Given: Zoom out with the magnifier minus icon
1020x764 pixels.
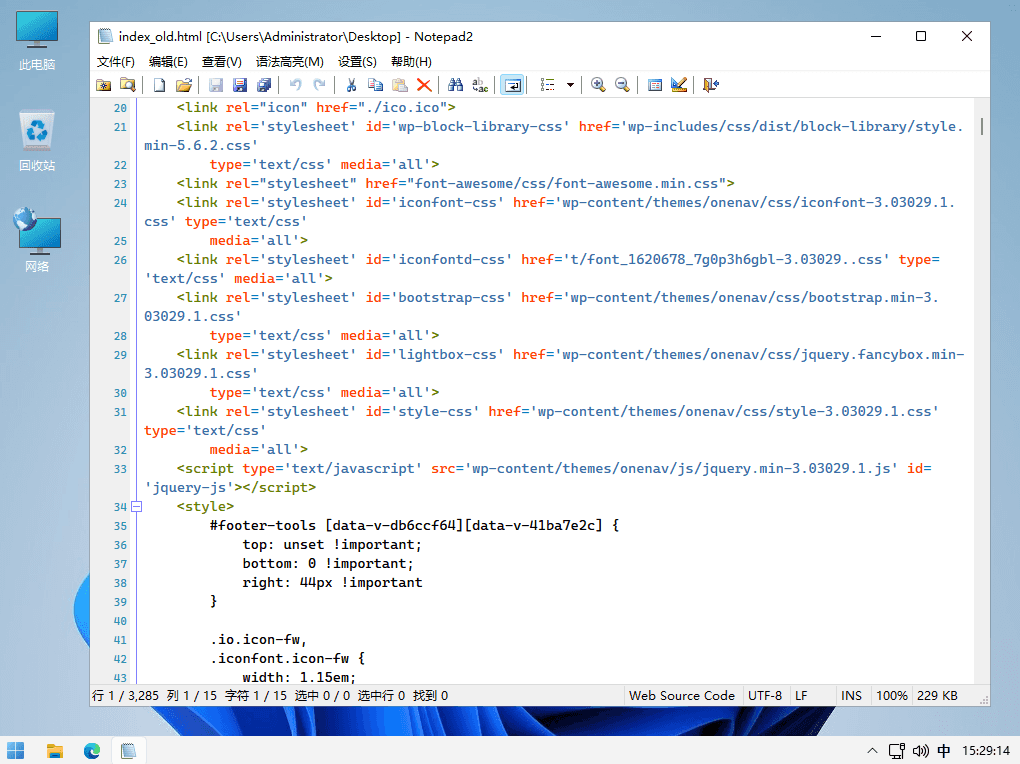Looking at the screenshot, I should point(622,85).
